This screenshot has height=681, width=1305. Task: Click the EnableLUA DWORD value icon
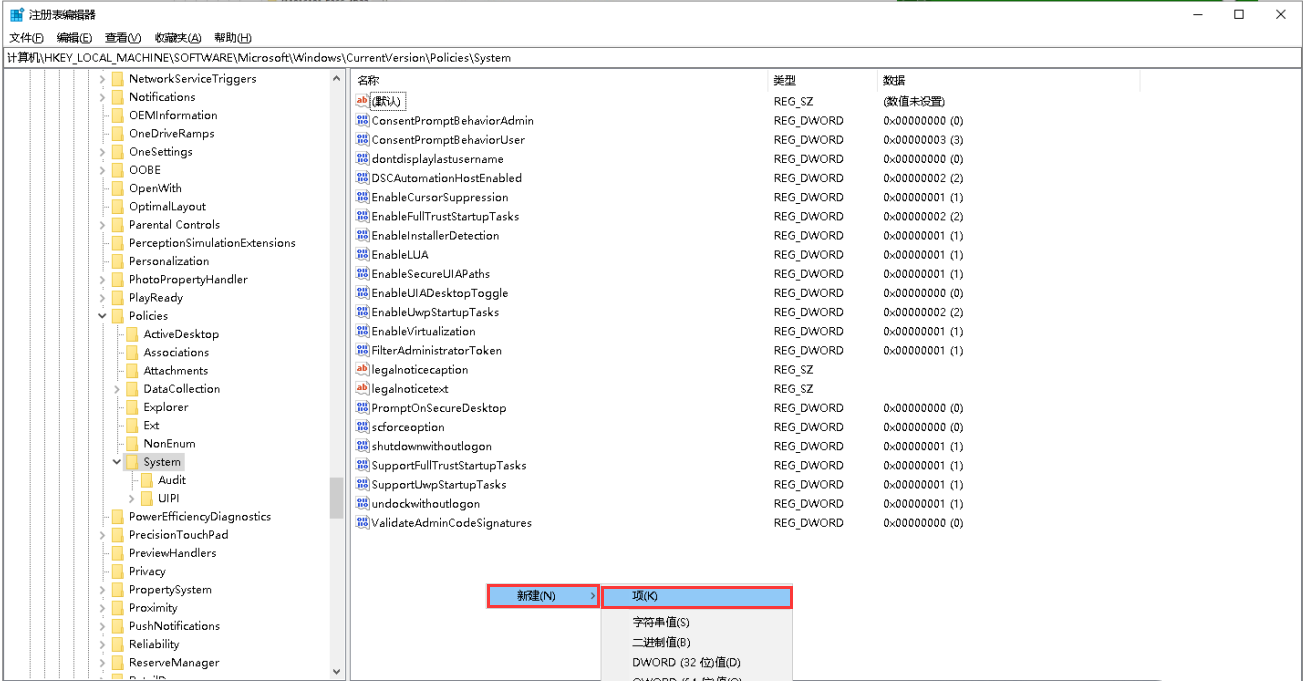tap(362, 254)
